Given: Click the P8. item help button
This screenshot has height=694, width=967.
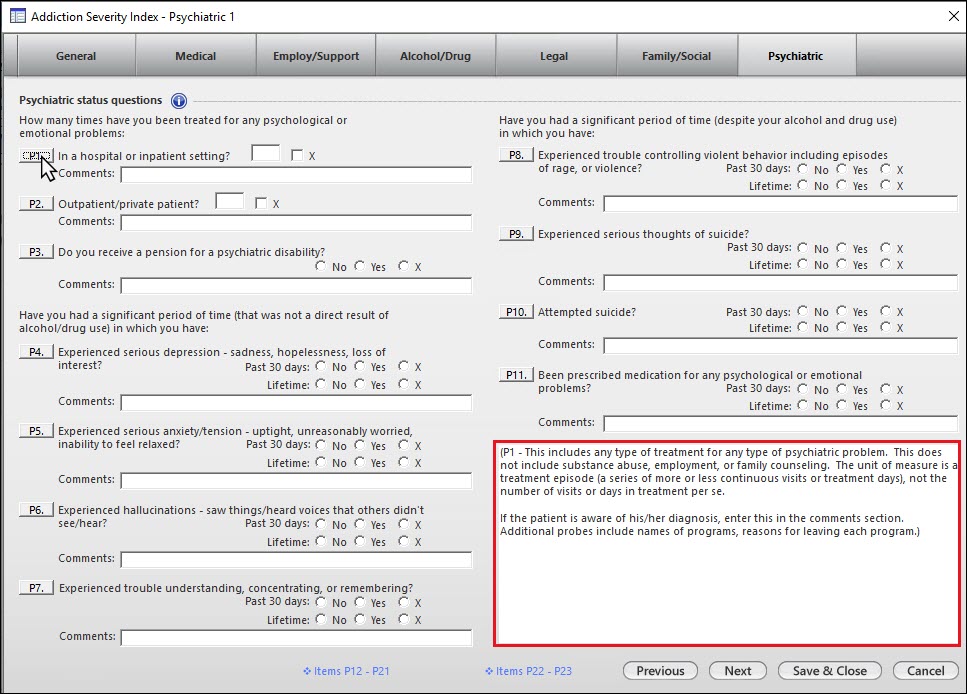Looking at the screenshot, I should [x=516, y=155].
